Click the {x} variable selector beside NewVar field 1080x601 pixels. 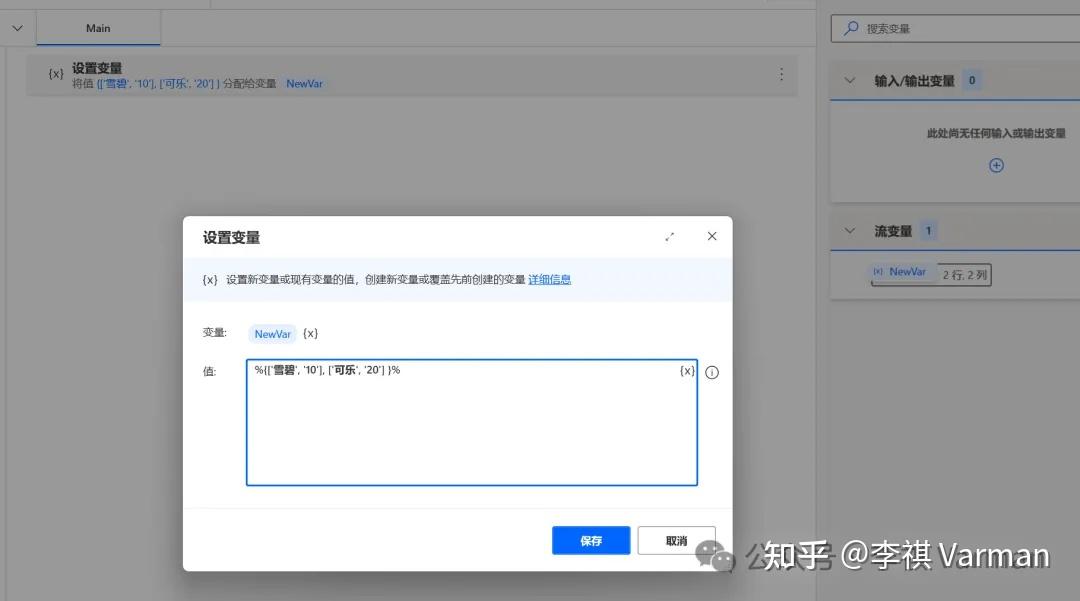pos(310,333)
